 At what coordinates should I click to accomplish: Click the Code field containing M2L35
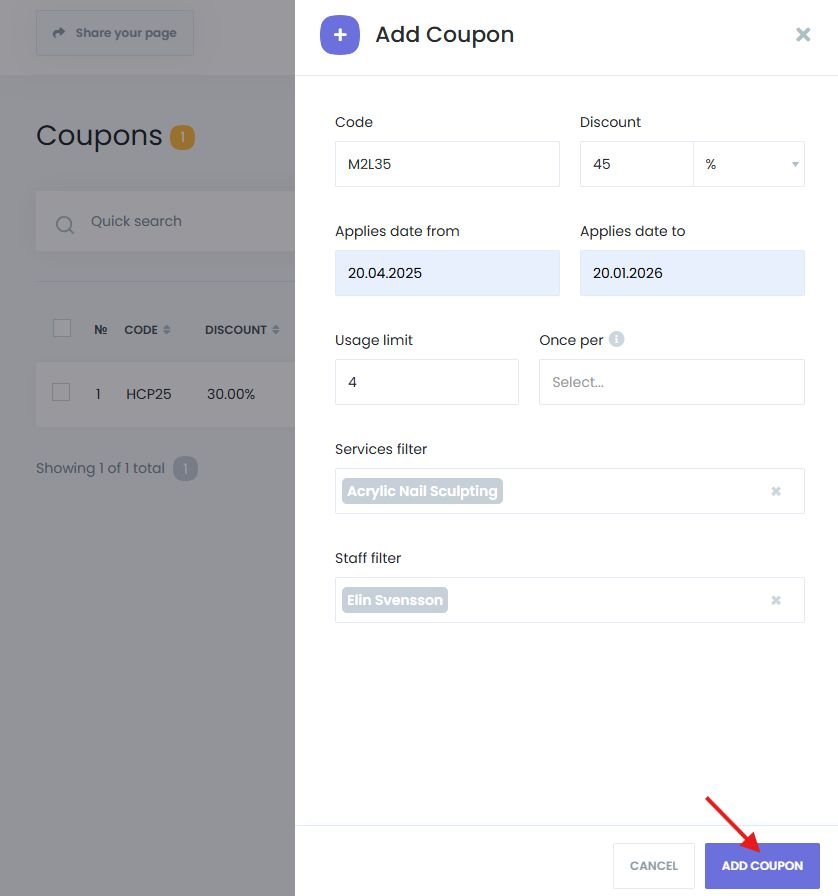pos(447,163)
